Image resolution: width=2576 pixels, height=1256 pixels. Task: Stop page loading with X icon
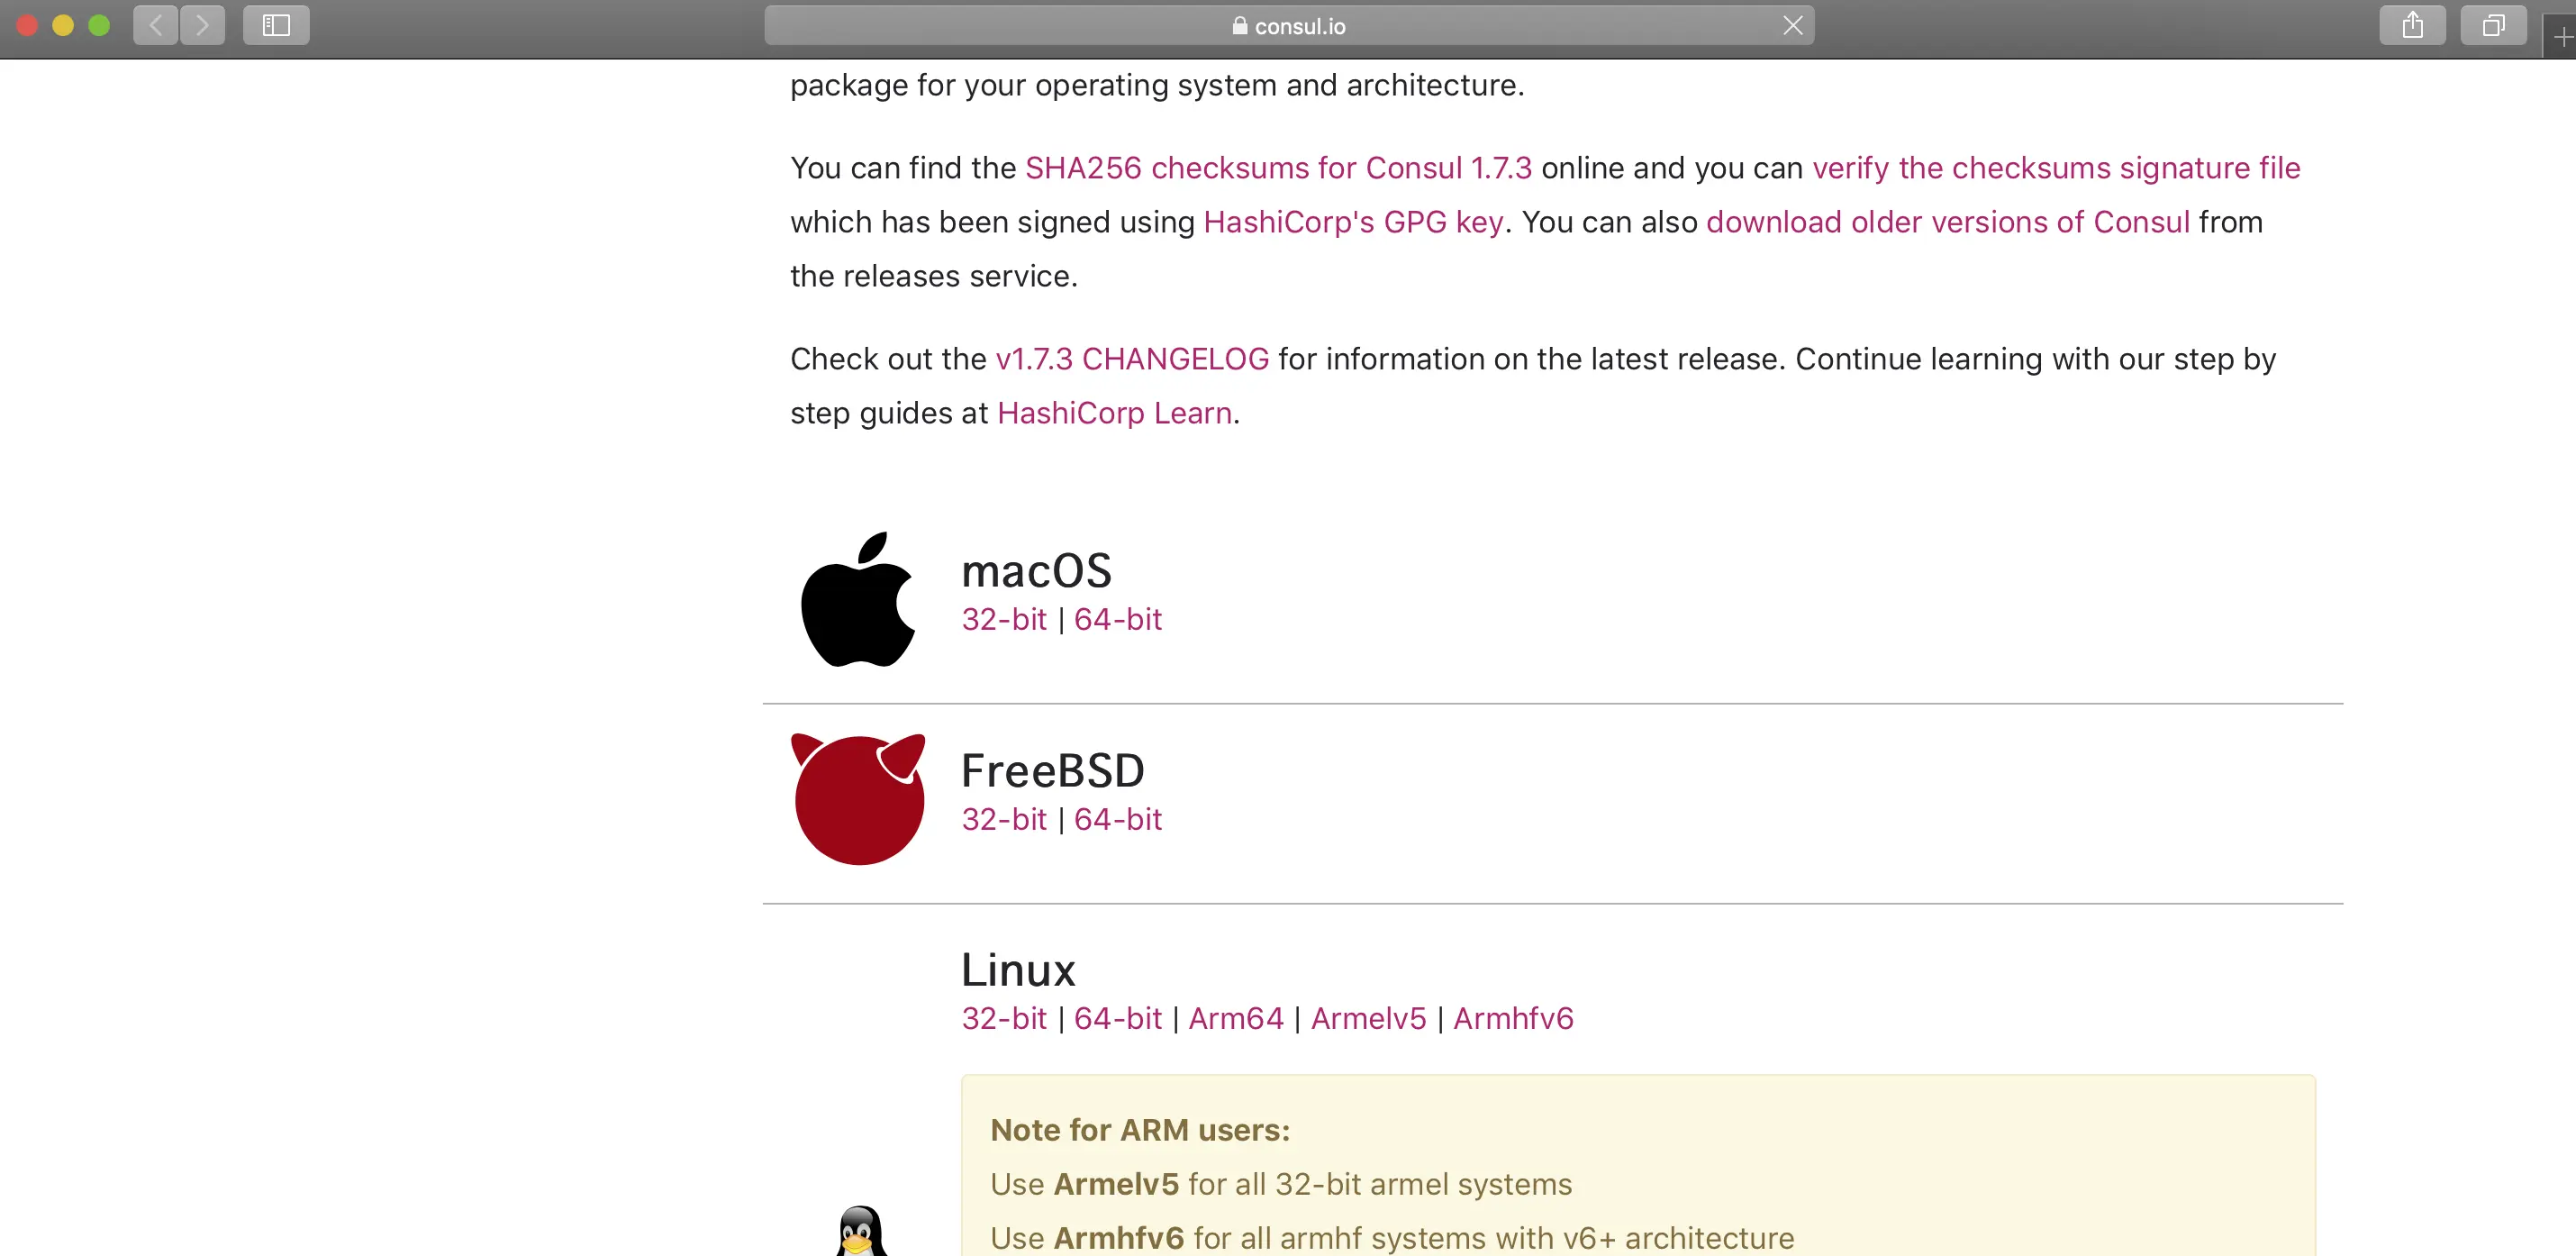point(1792,25)
